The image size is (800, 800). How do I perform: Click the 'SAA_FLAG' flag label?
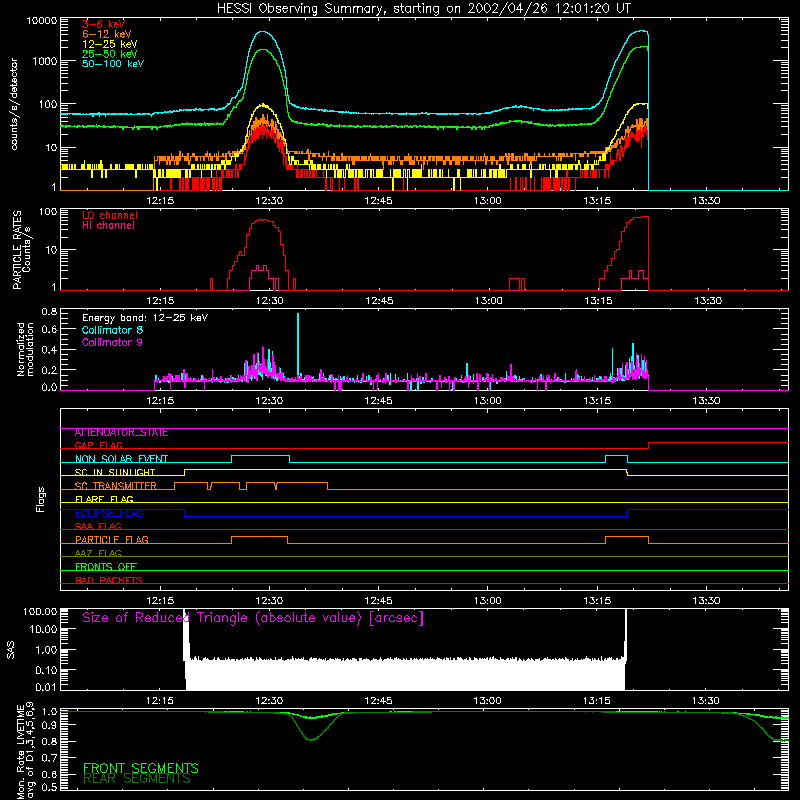point(98,527)
